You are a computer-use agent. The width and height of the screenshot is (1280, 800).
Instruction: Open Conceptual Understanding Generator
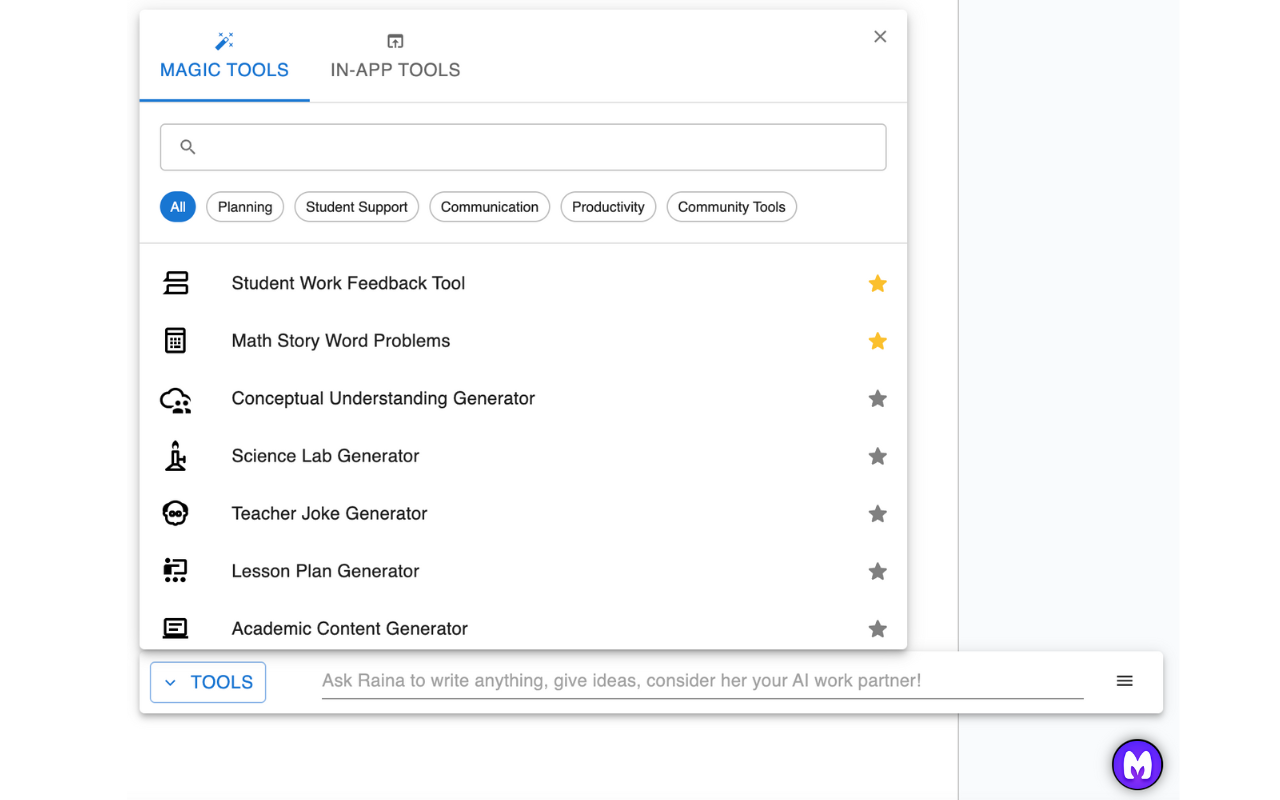pyautogui.click(x=383, y=398)
